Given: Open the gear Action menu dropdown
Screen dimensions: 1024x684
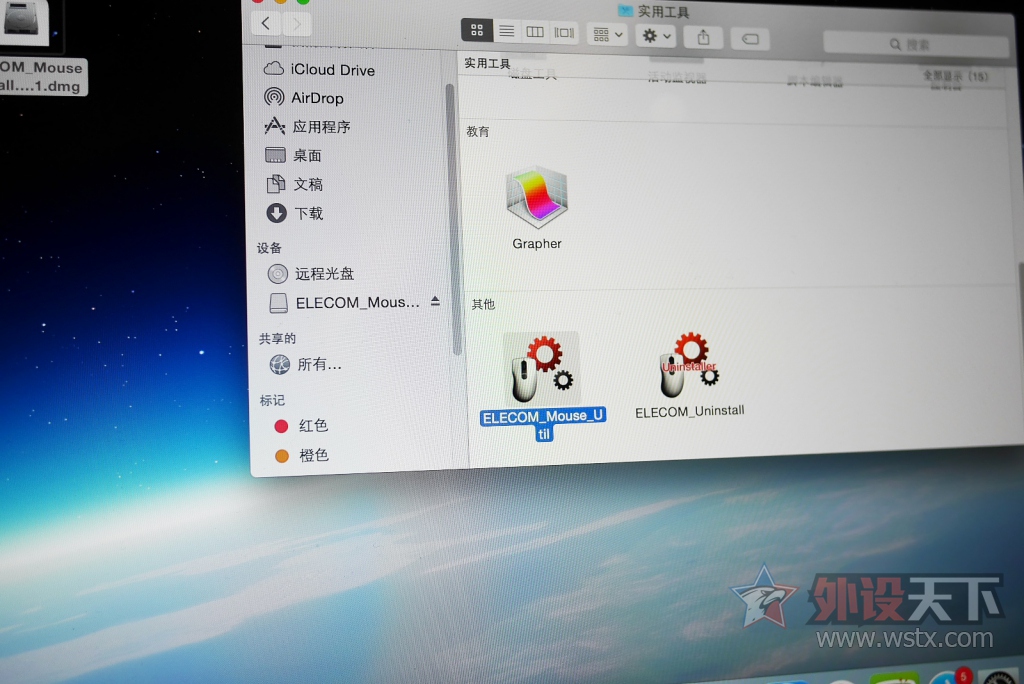Looking at the screenshot, I should coord(656,36).
